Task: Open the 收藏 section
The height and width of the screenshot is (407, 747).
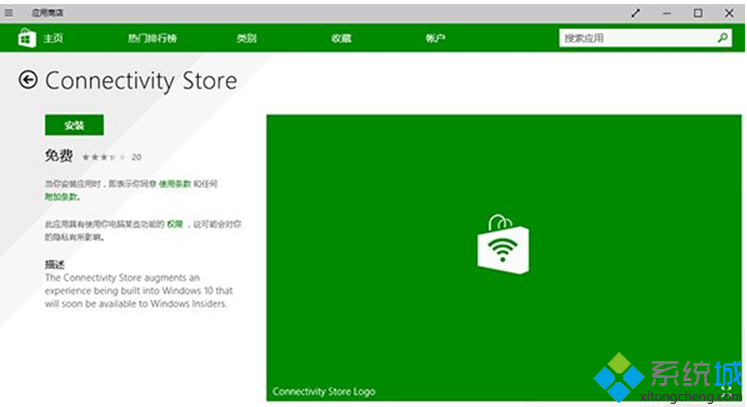Action: pyautogui.click(x=341, y=38)
